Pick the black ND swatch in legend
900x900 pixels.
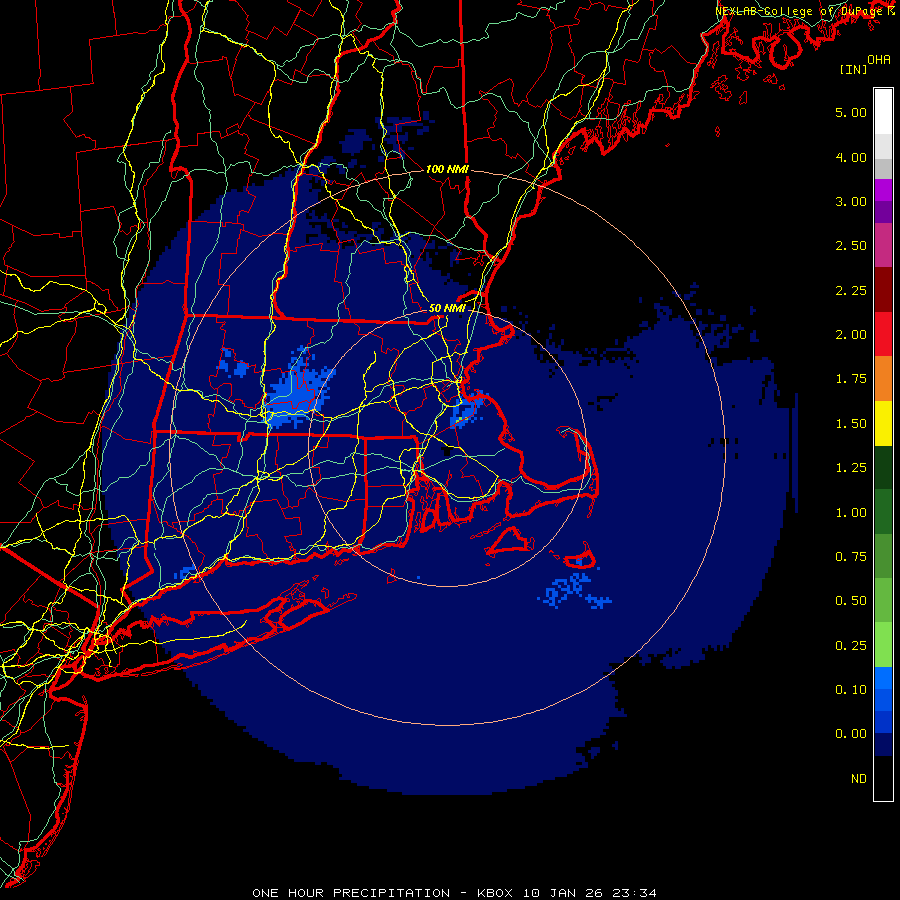(883, 778)
